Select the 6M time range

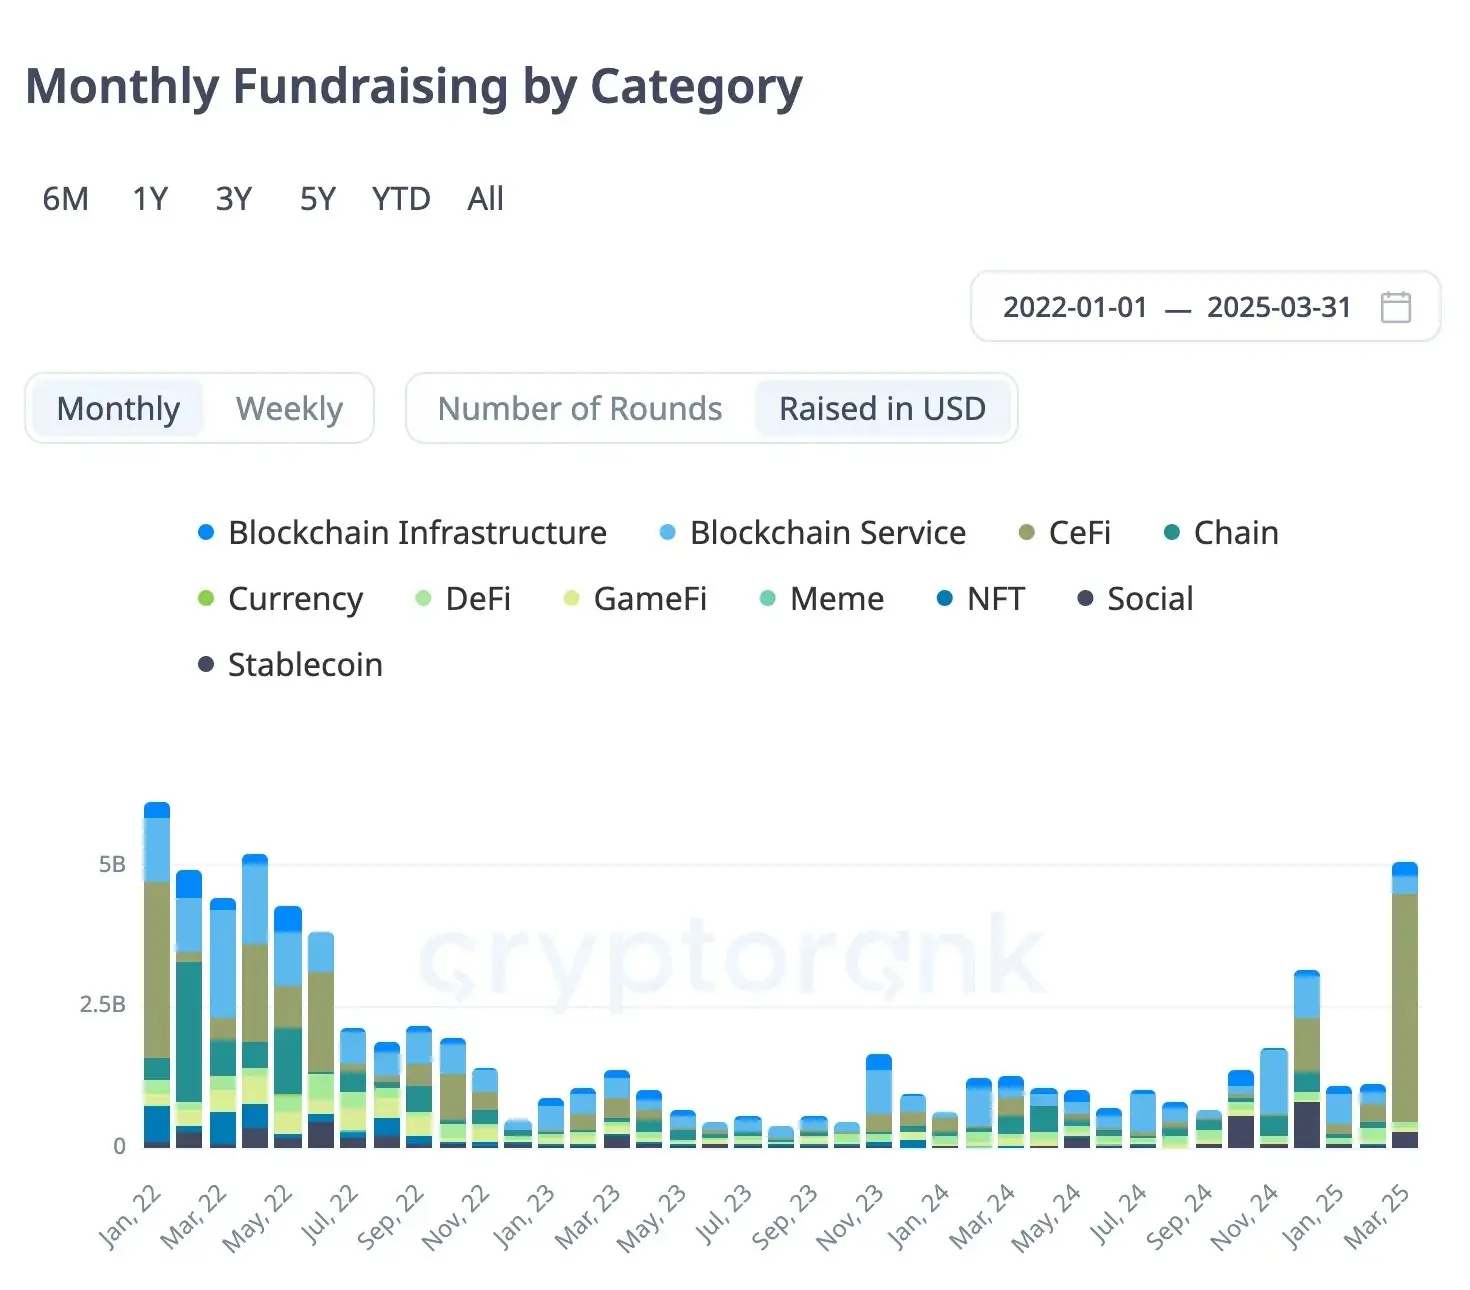tap(65, 199)
